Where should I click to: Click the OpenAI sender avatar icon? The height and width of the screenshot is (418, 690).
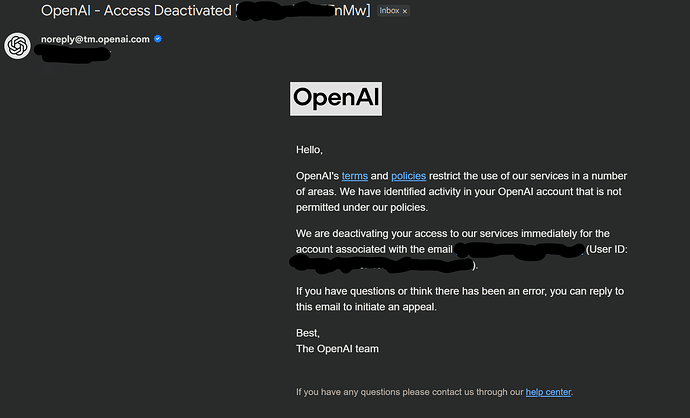pyautogui.click(x=17, y=46)
